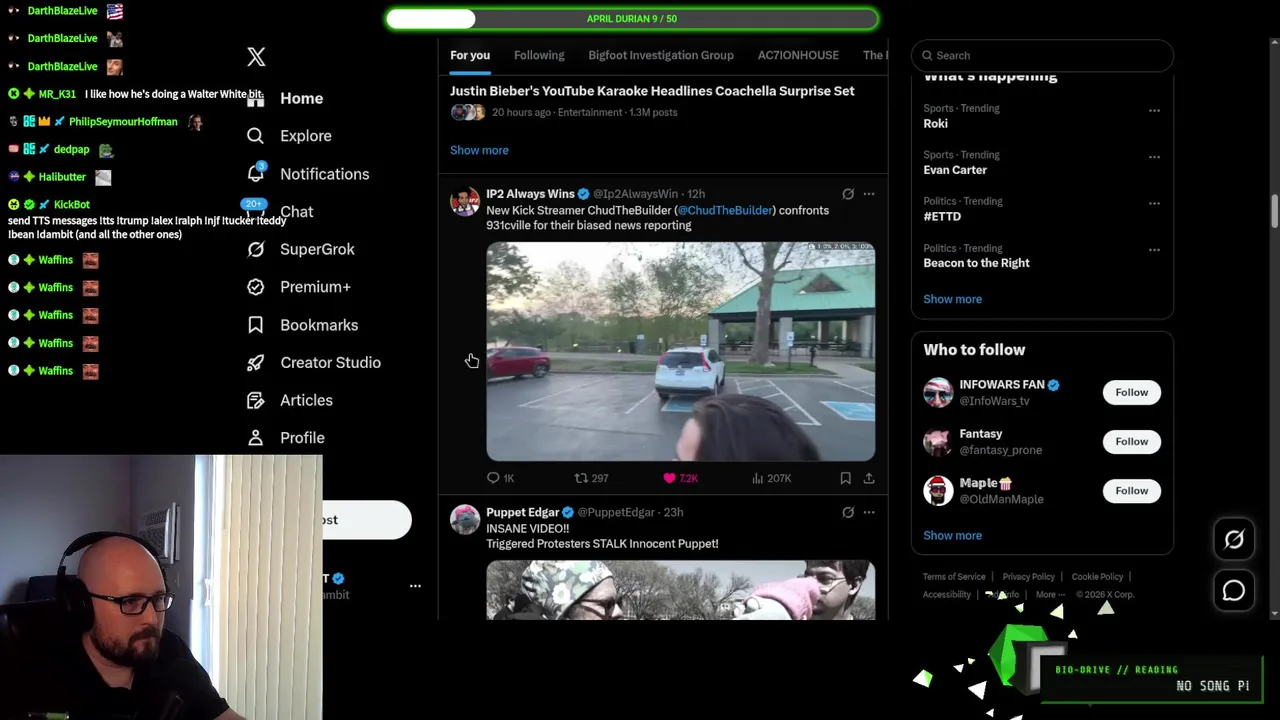
Task: Show more trending topics
Action: (953, 299)
